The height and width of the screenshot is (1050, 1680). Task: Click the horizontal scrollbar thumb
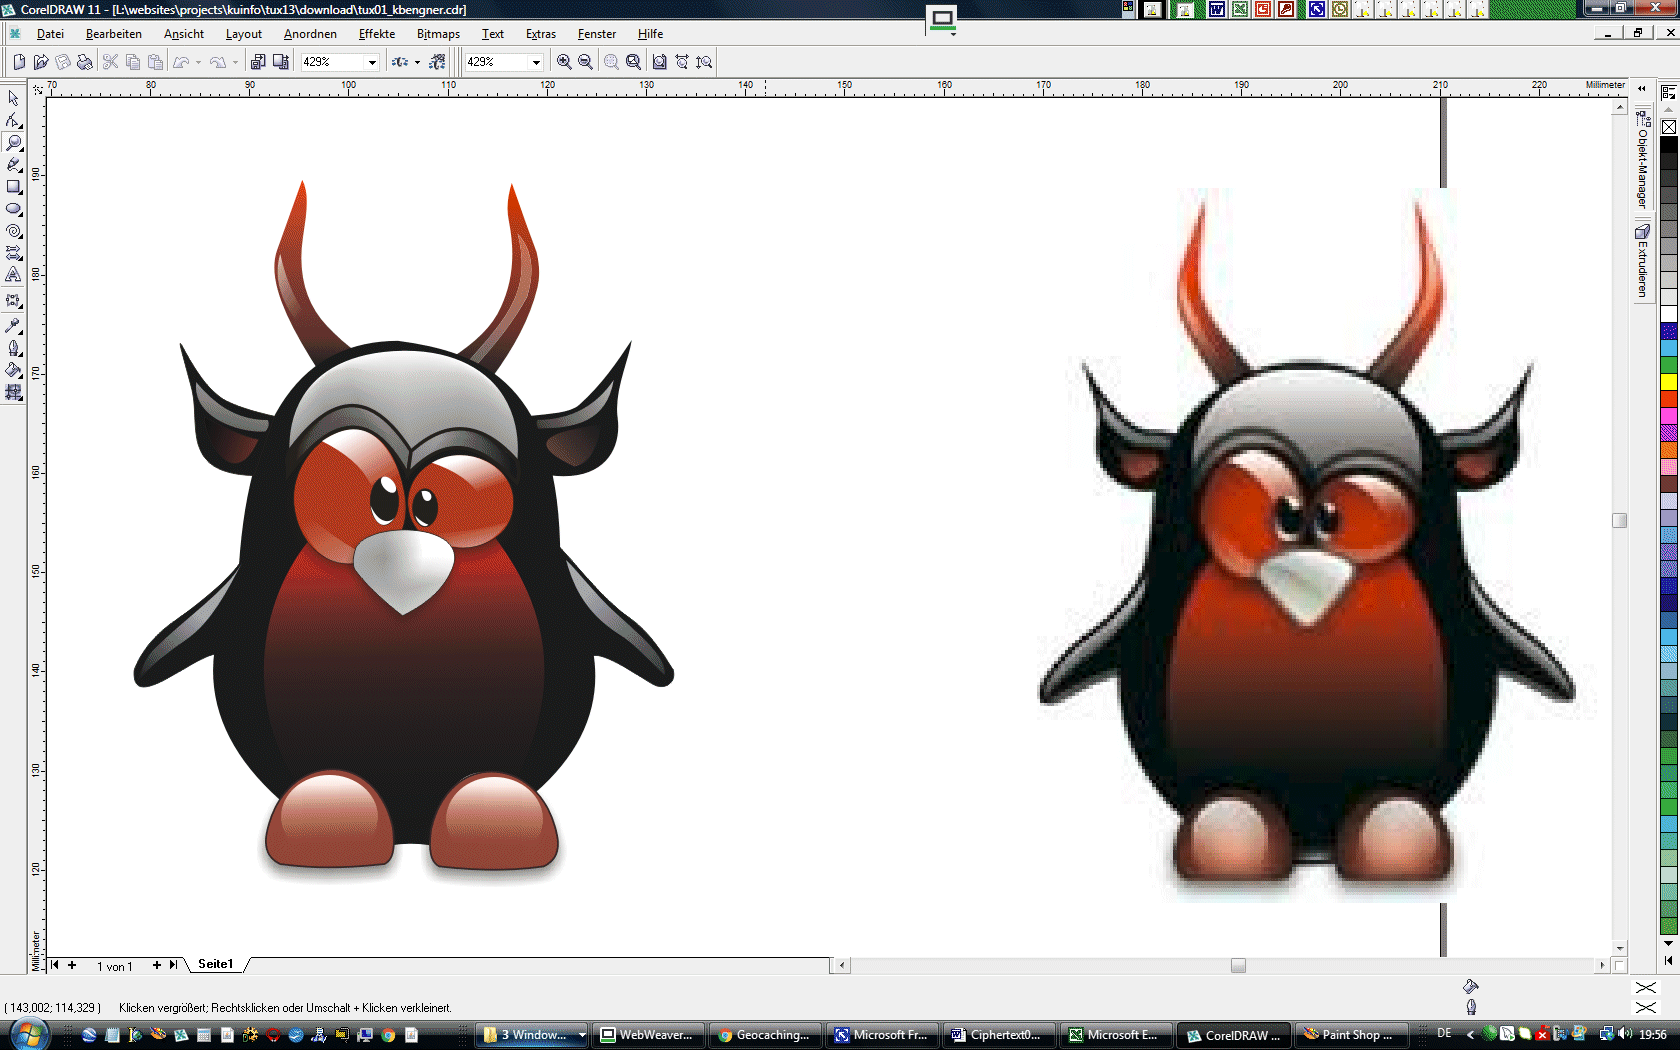point(1238,965)
